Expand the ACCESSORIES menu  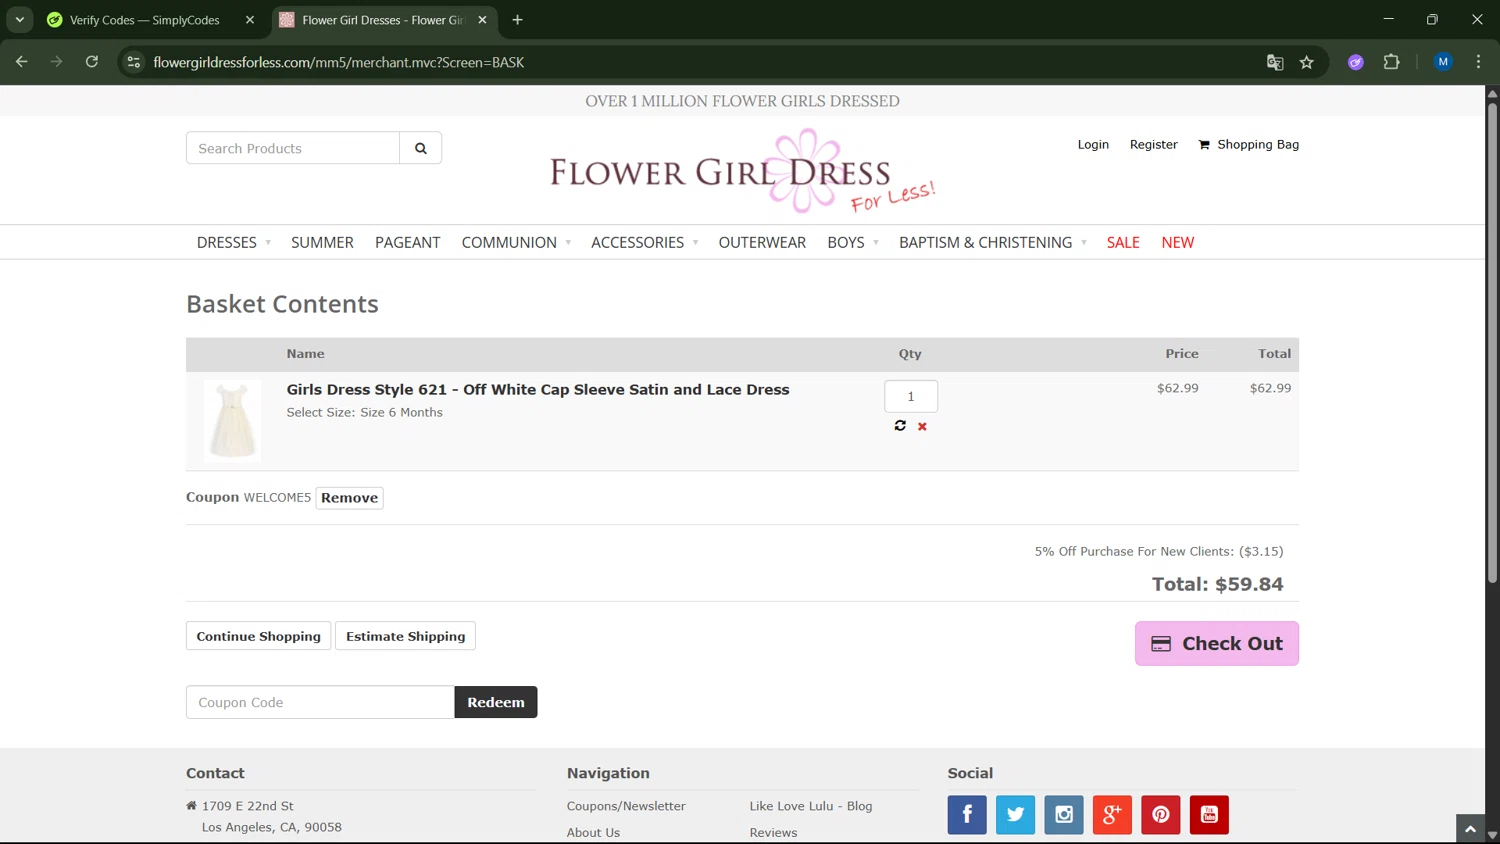click(x=644, y=242)
